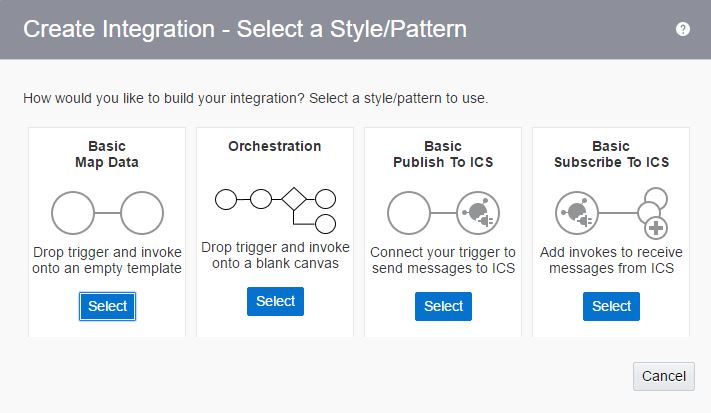Screen dimensions: 711x413
Task: Click the diamond node in Orchestration diagram
Action: [294, 199]
